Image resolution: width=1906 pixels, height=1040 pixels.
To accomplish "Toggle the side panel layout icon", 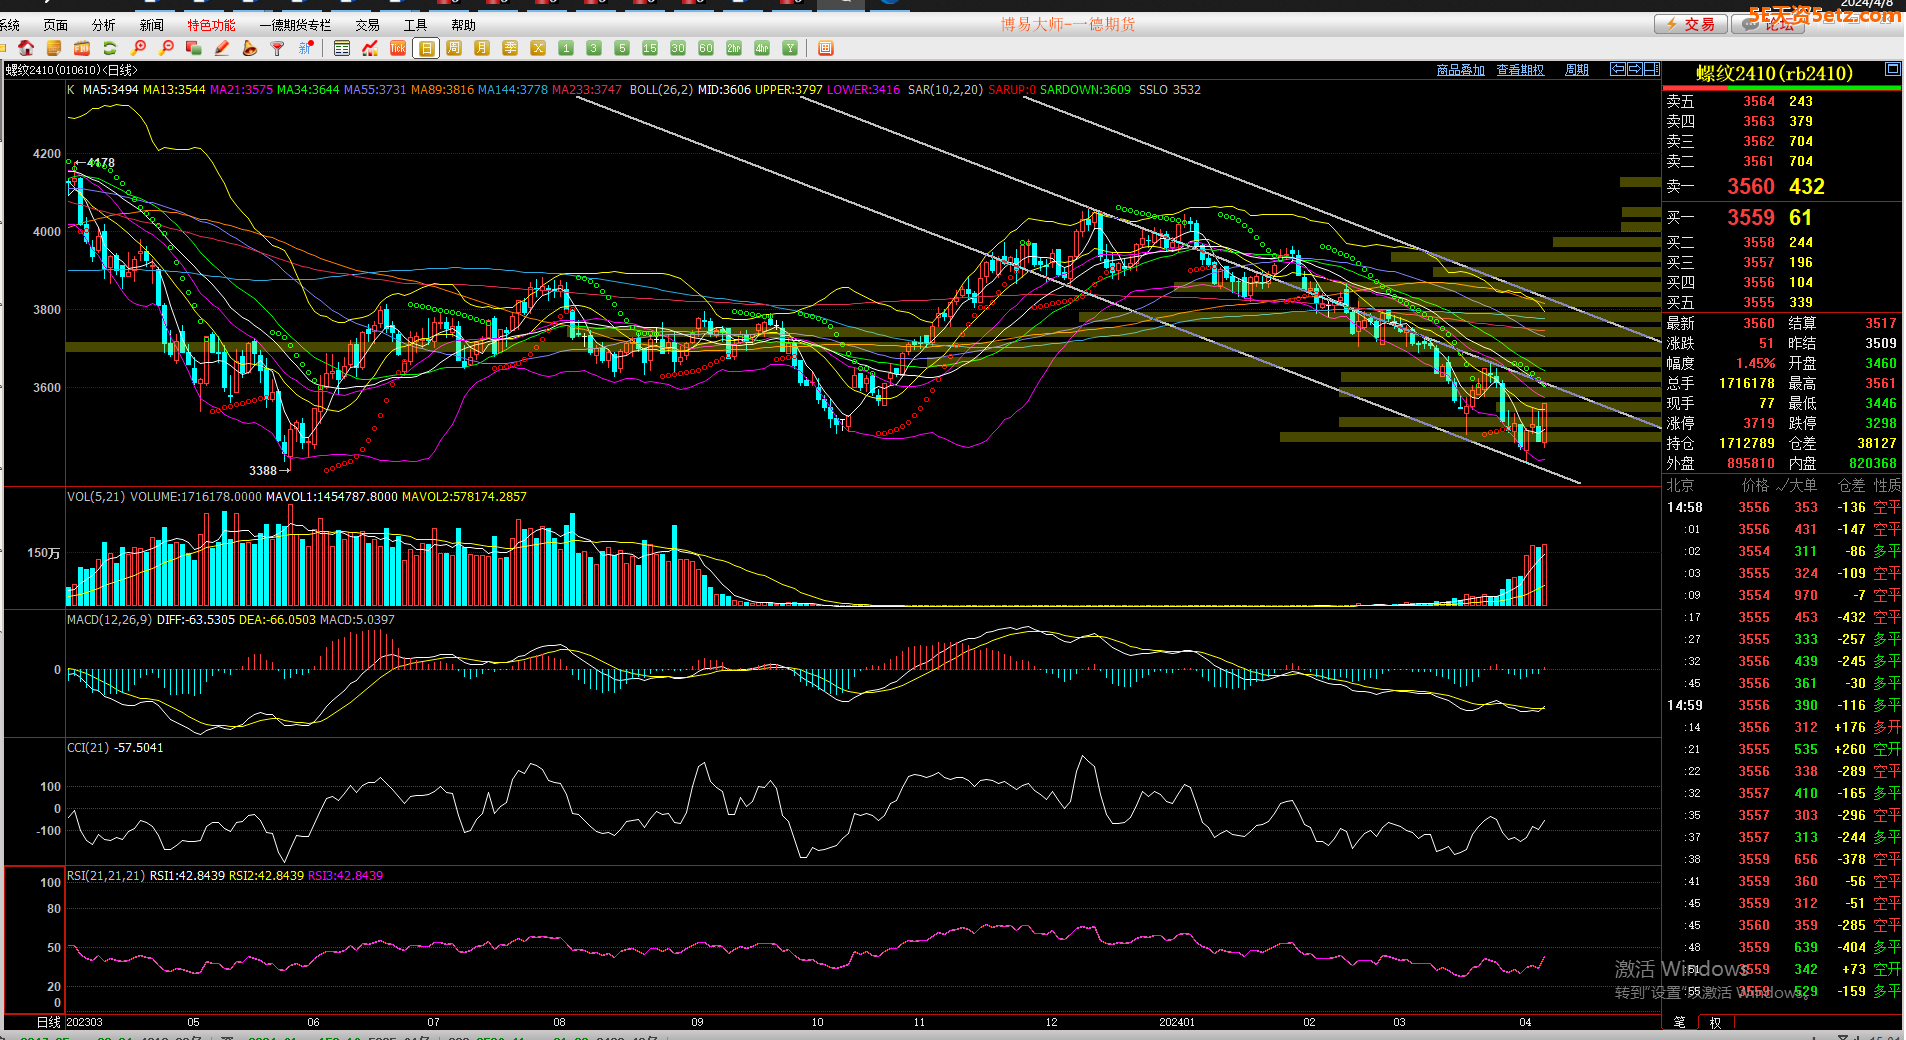I will (1651, 69).
